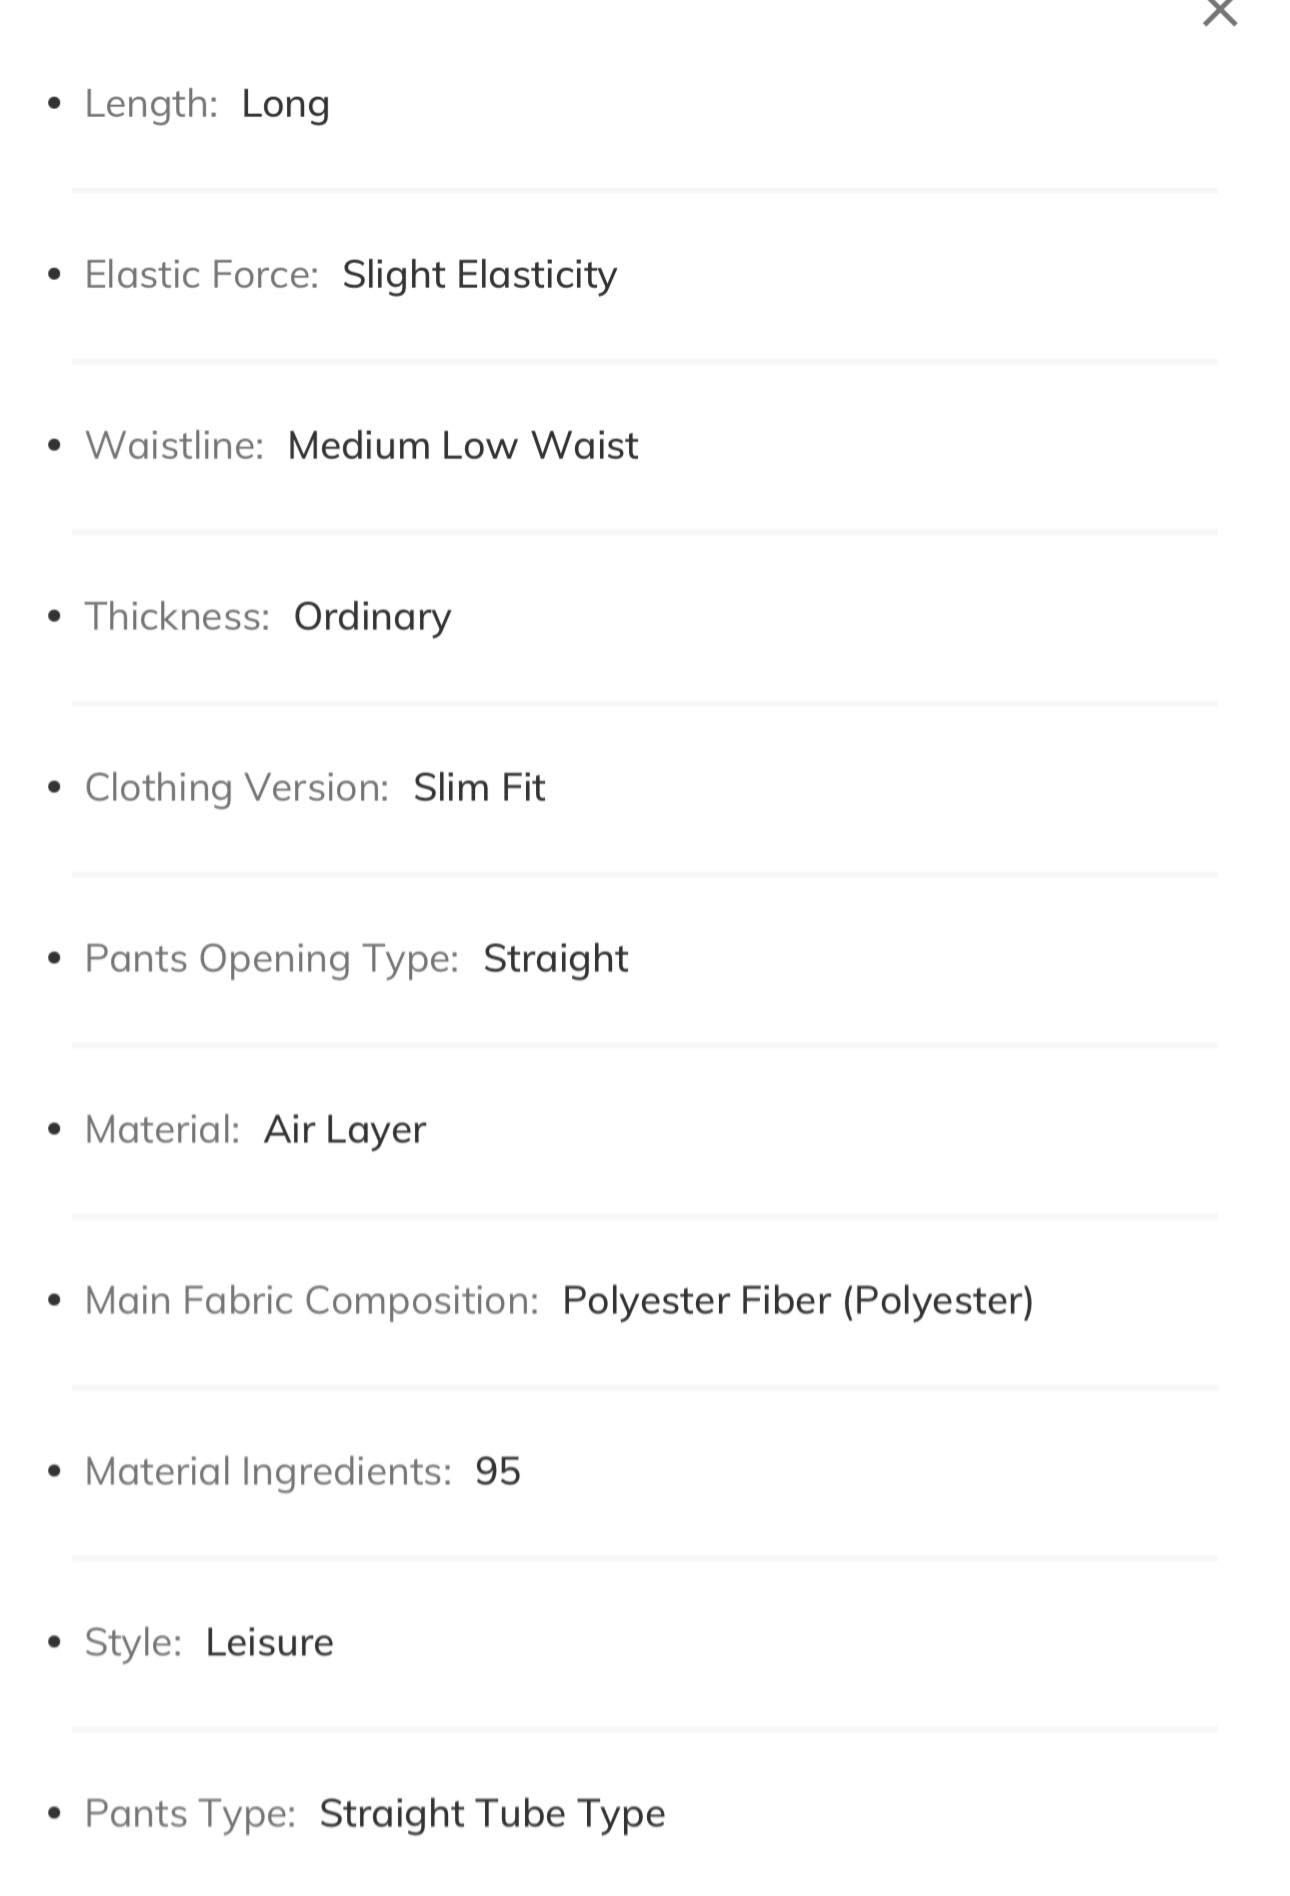Tap the Straight opening type value
The width and height of the screenshot is (1290, 1896).
pyautogui.click(x=556, y=959)
